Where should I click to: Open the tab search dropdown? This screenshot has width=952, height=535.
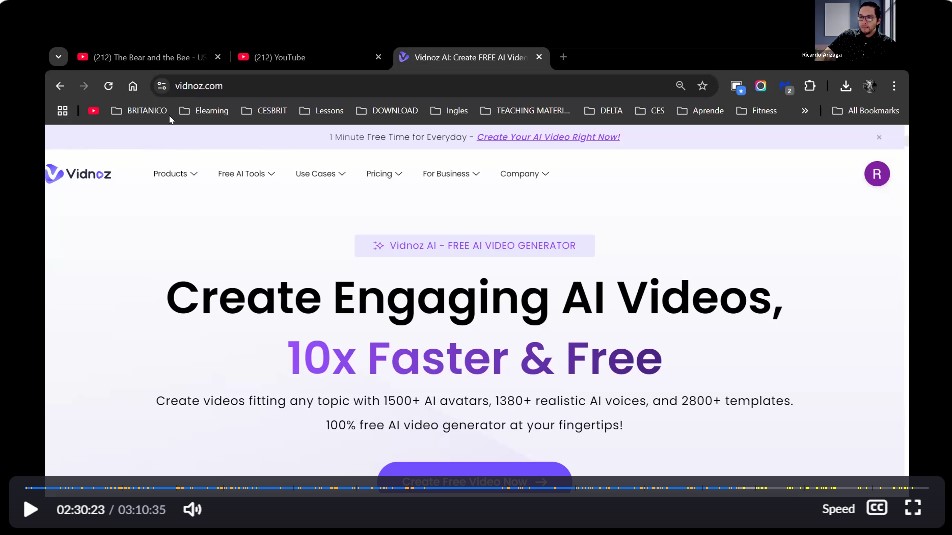(x=58, y=57)
